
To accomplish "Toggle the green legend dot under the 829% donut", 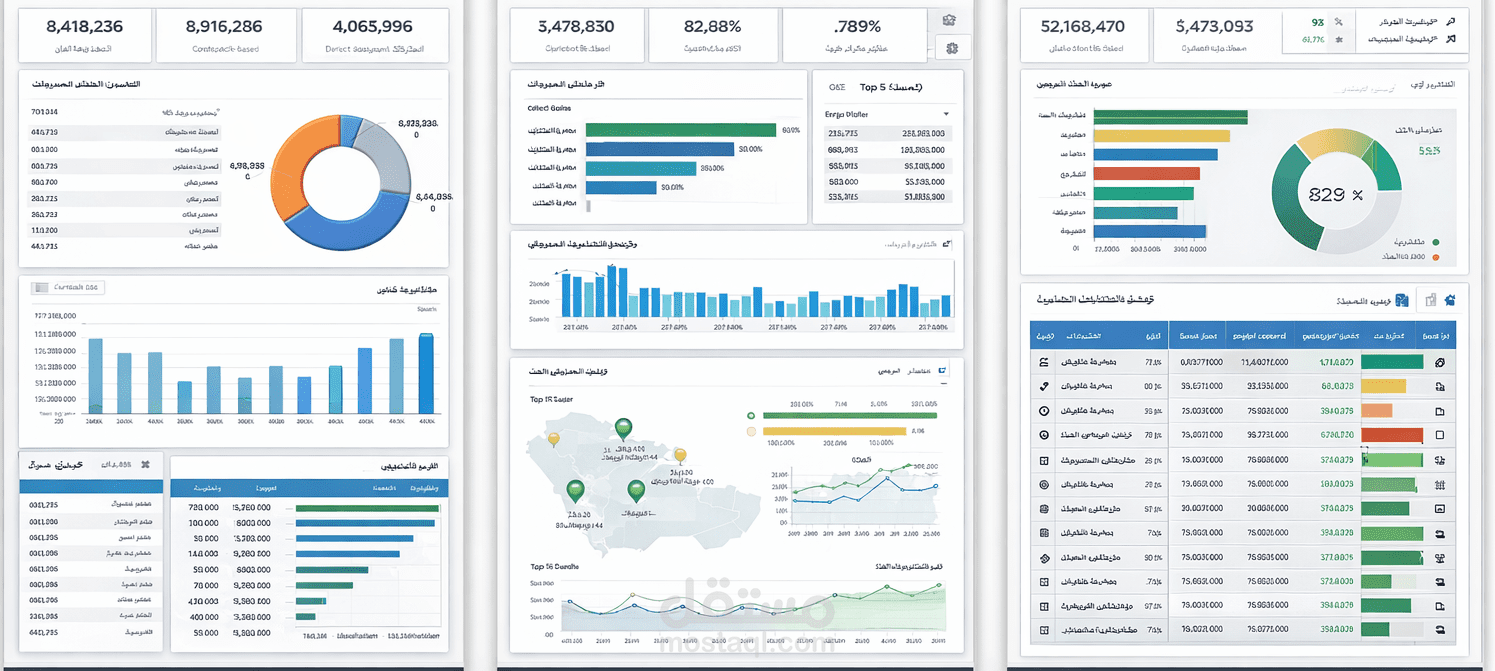I will pyautogui.click(x=1436, y=242).
